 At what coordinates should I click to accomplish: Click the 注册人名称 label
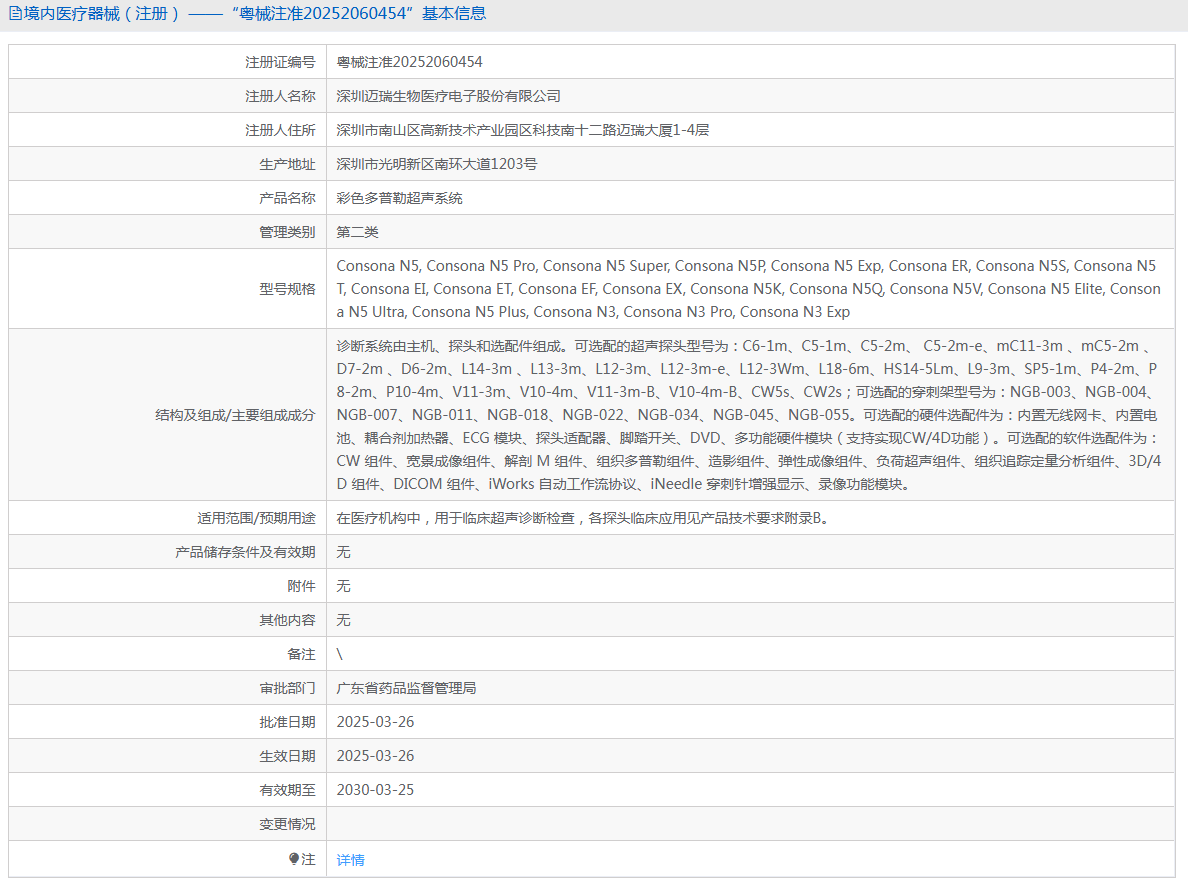[x=280, y=96]
